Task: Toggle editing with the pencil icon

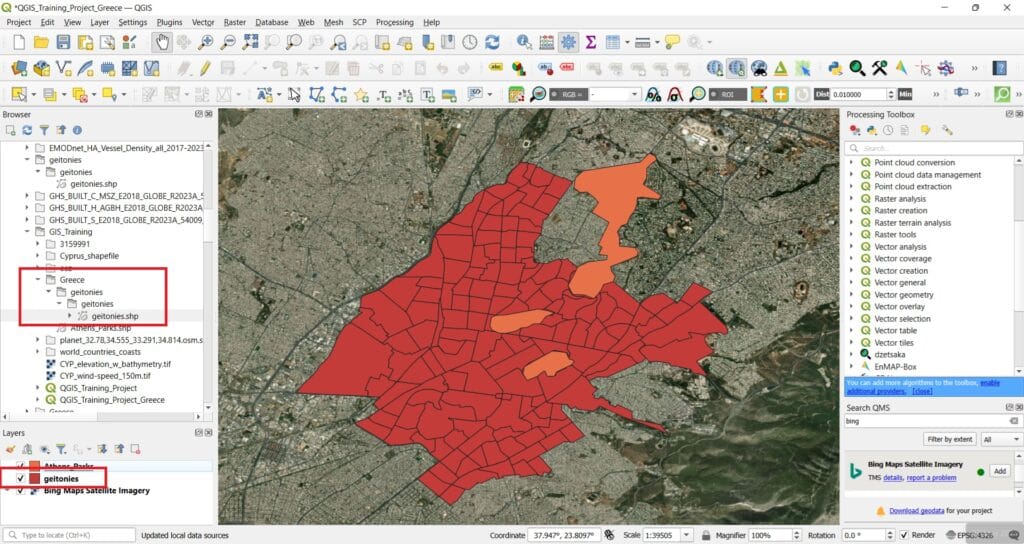Action: click(x=205, y=68)
